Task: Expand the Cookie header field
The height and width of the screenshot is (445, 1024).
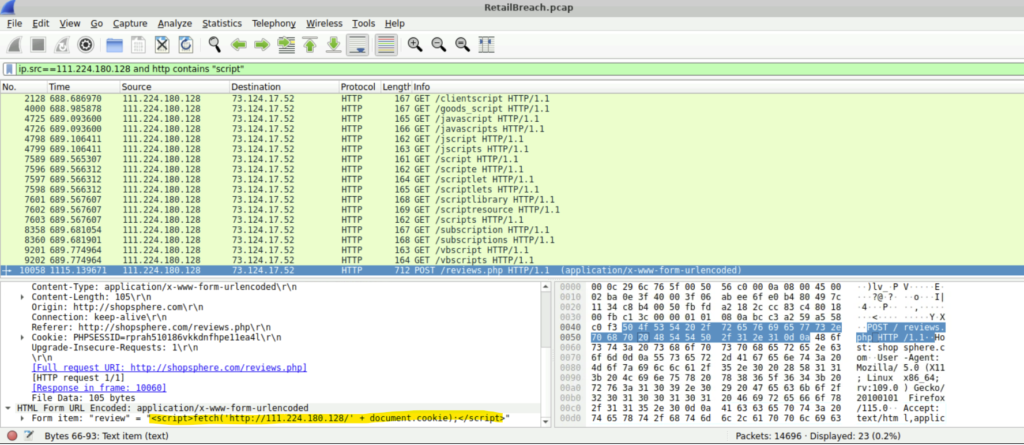Action: pyautogui.click(x=23, y=338)
